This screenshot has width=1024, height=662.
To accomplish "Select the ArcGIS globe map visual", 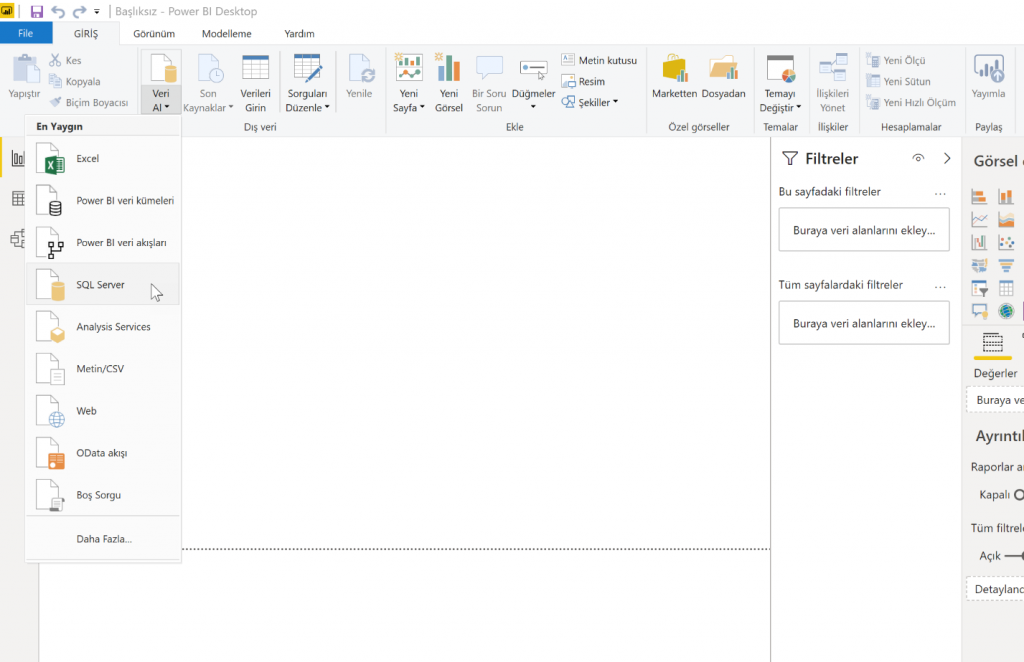I will pyautogui.click(x=1006, y=311).
